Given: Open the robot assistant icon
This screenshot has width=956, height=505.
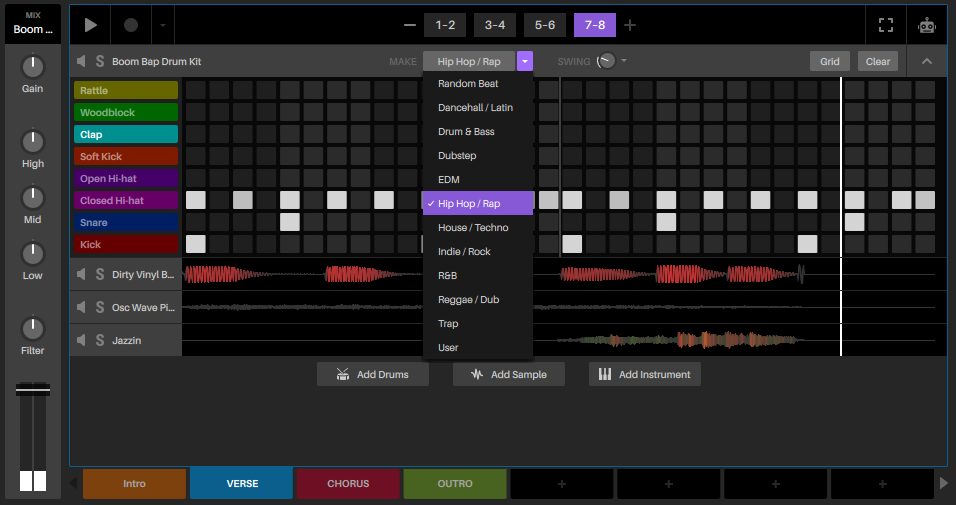Looking at the screenshot, I should click(x=926, y=25).
